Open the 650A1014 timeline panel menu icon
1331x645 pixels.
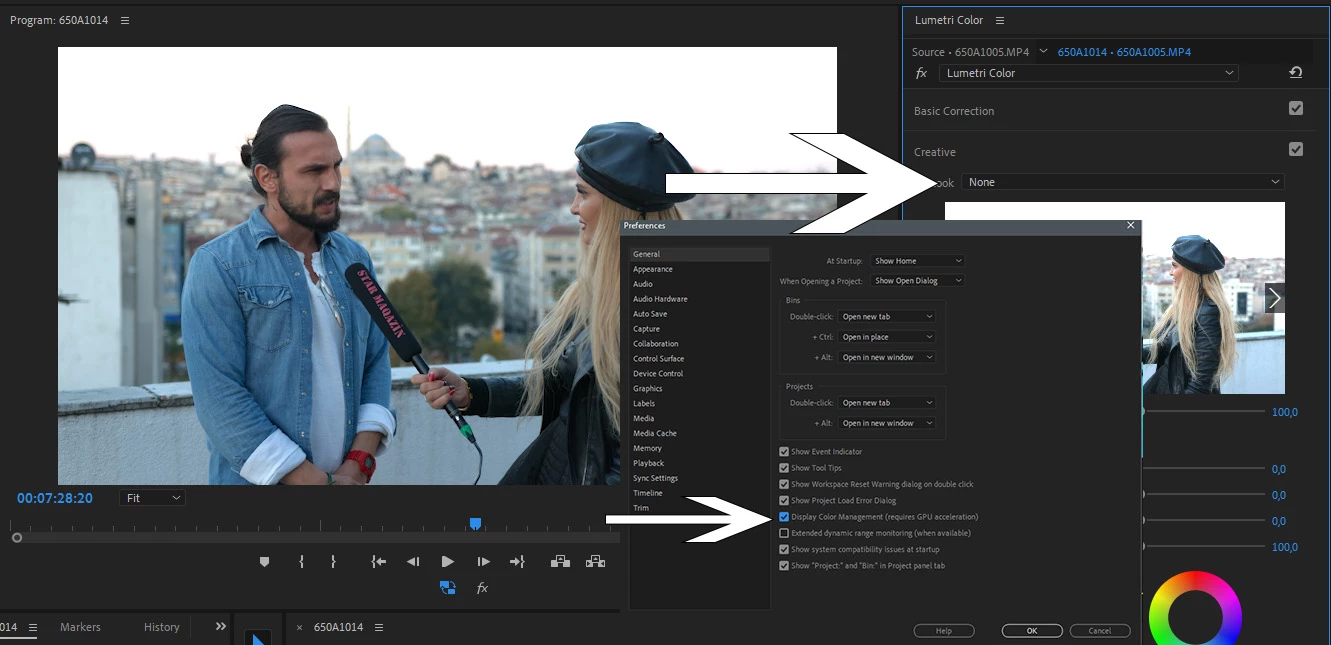pyautogui.click(x=379, y=628)
